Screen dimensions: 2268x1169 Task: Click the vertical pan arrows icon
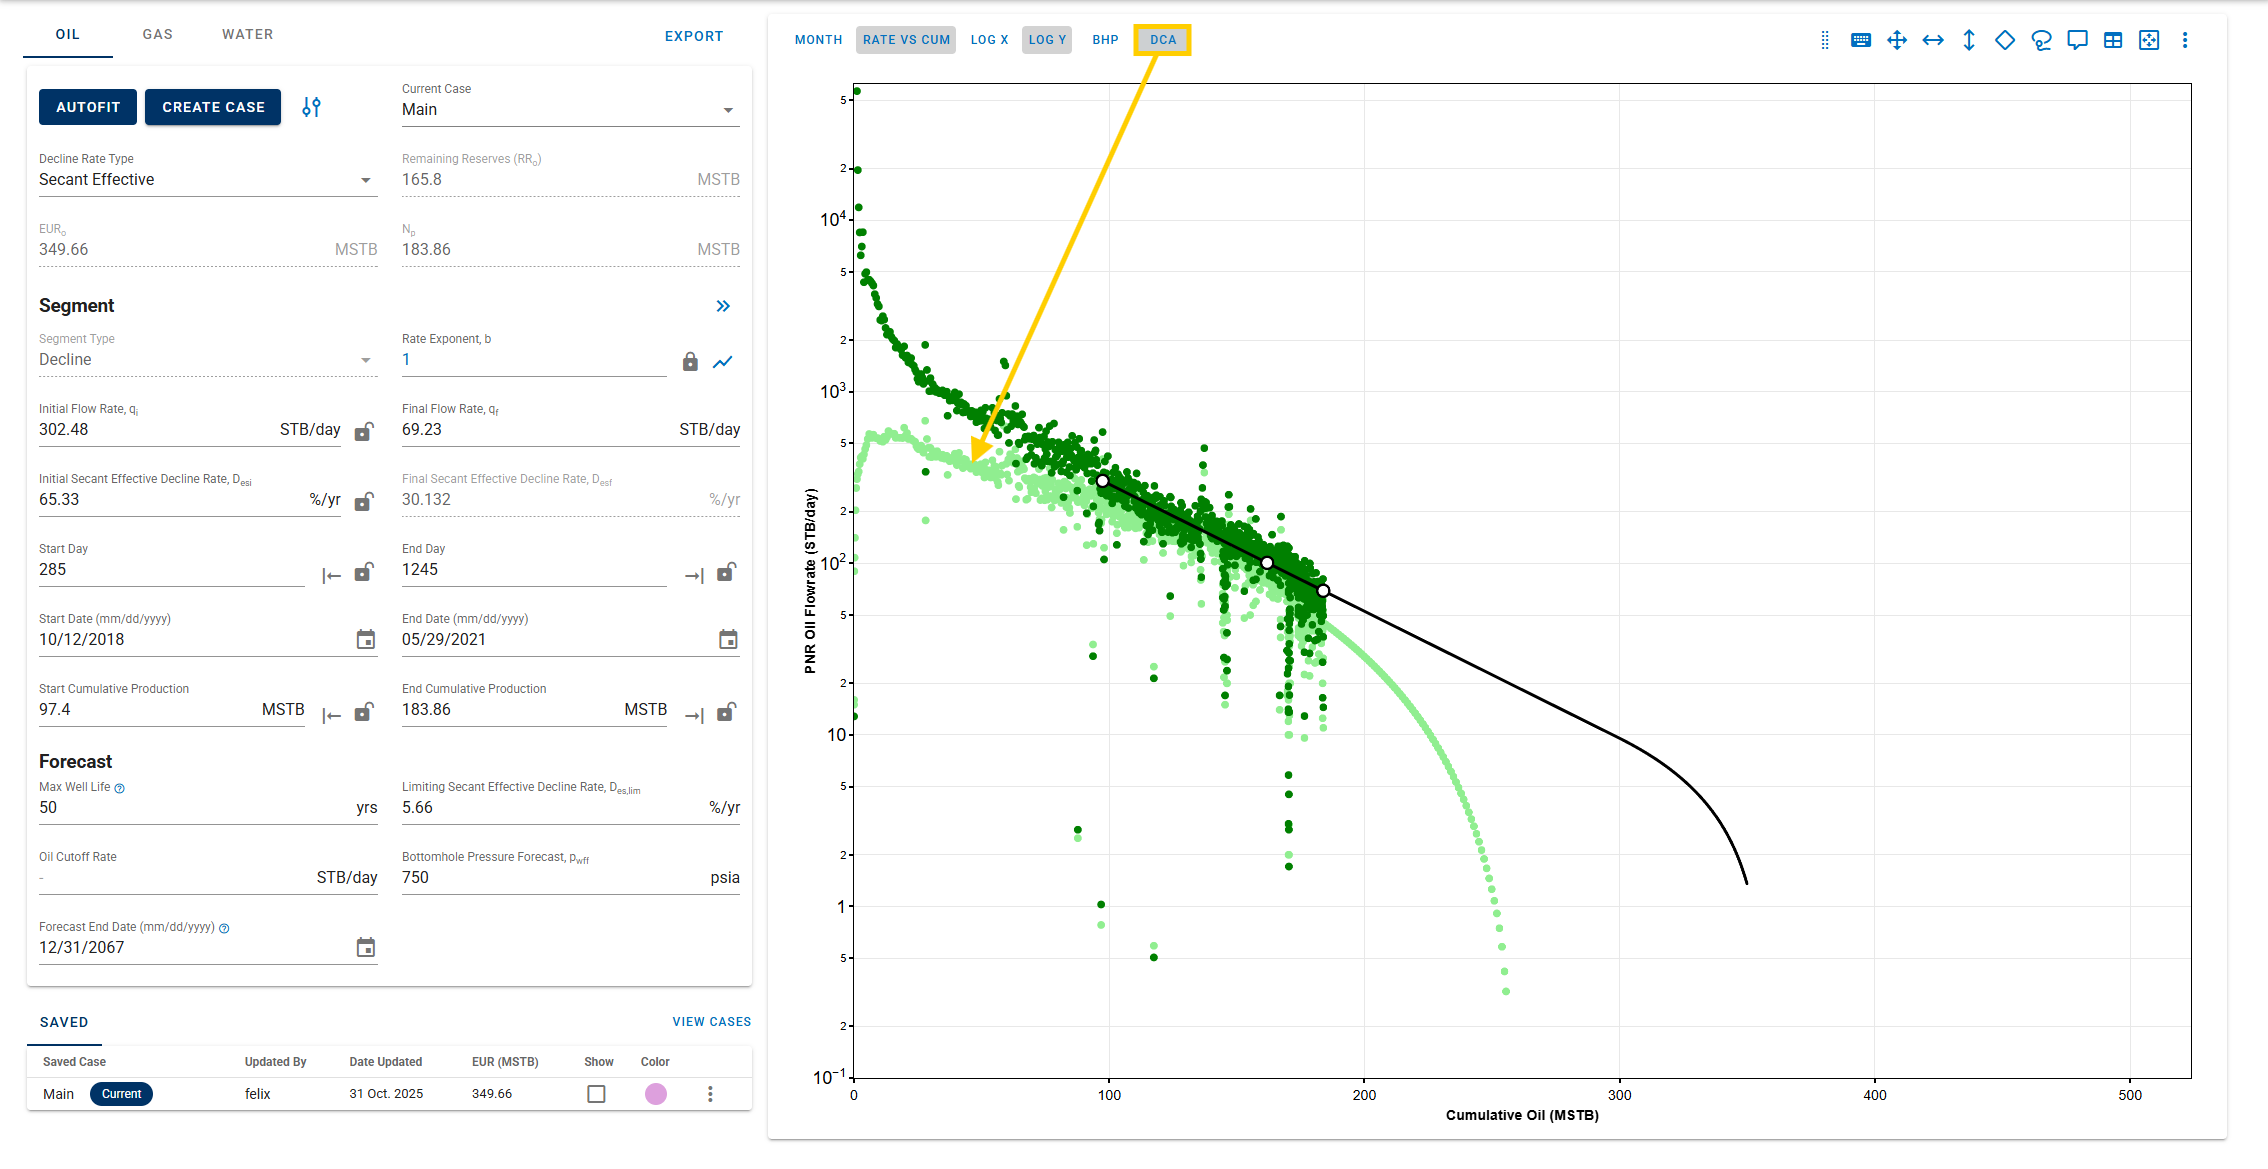click(x=1969, y=40)
